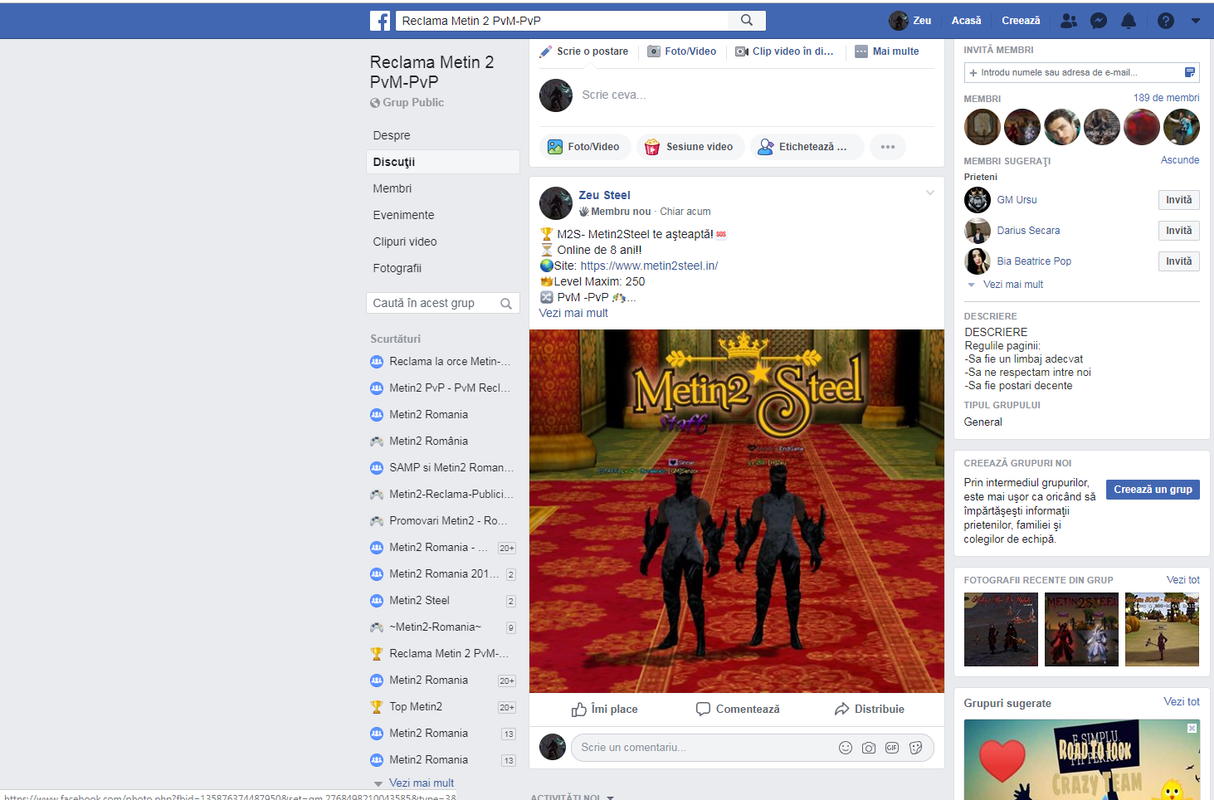
Task: Open SAMP si Metin2 Roman shortcut
Action: [441, 467]
